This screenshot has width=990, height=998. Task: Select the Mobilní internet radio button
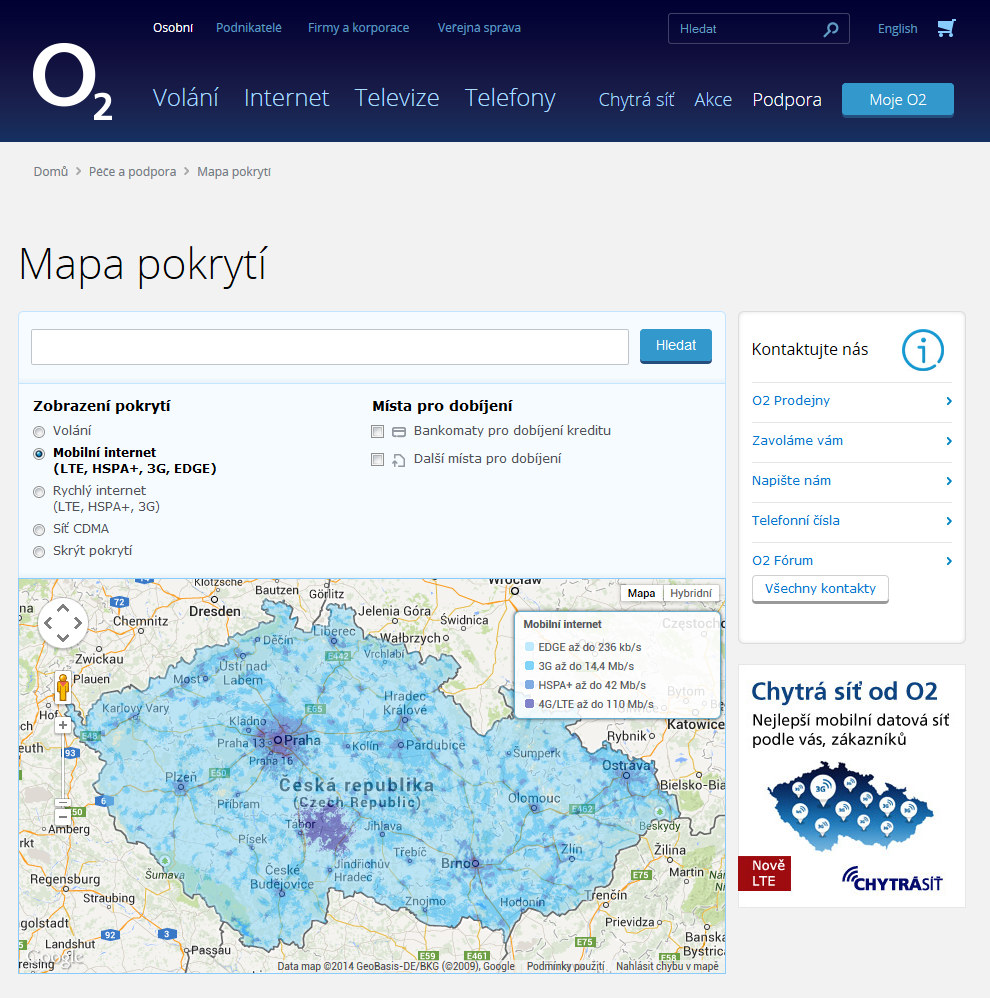(x=39, y=453)
